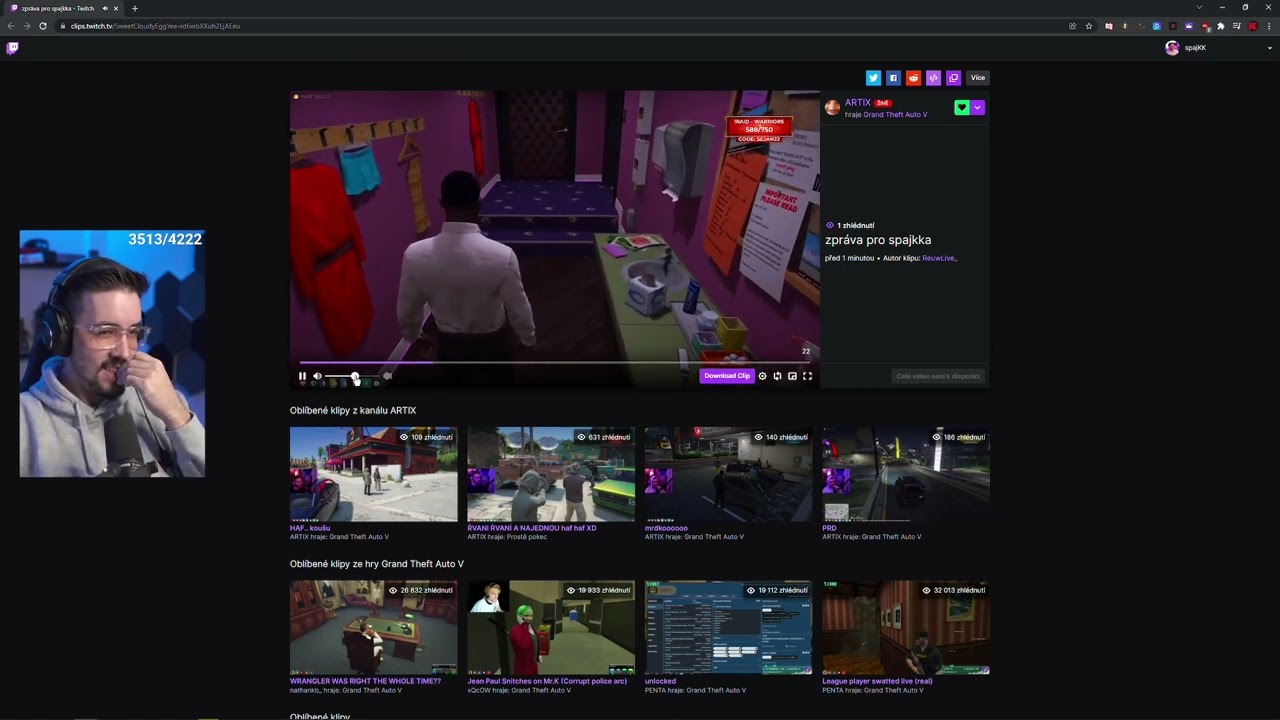Open the 'HAF.. koušu' clip thumbnail
This screenshot has width=1280, height=720.
click(373, 474)
